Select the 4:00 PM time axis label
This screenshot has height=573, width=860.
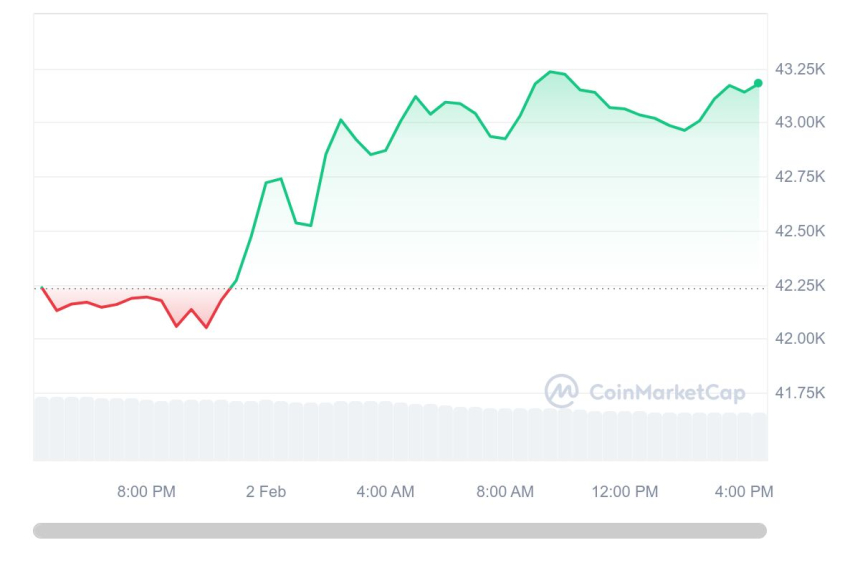pyautogui.click(x=744, y=492)
